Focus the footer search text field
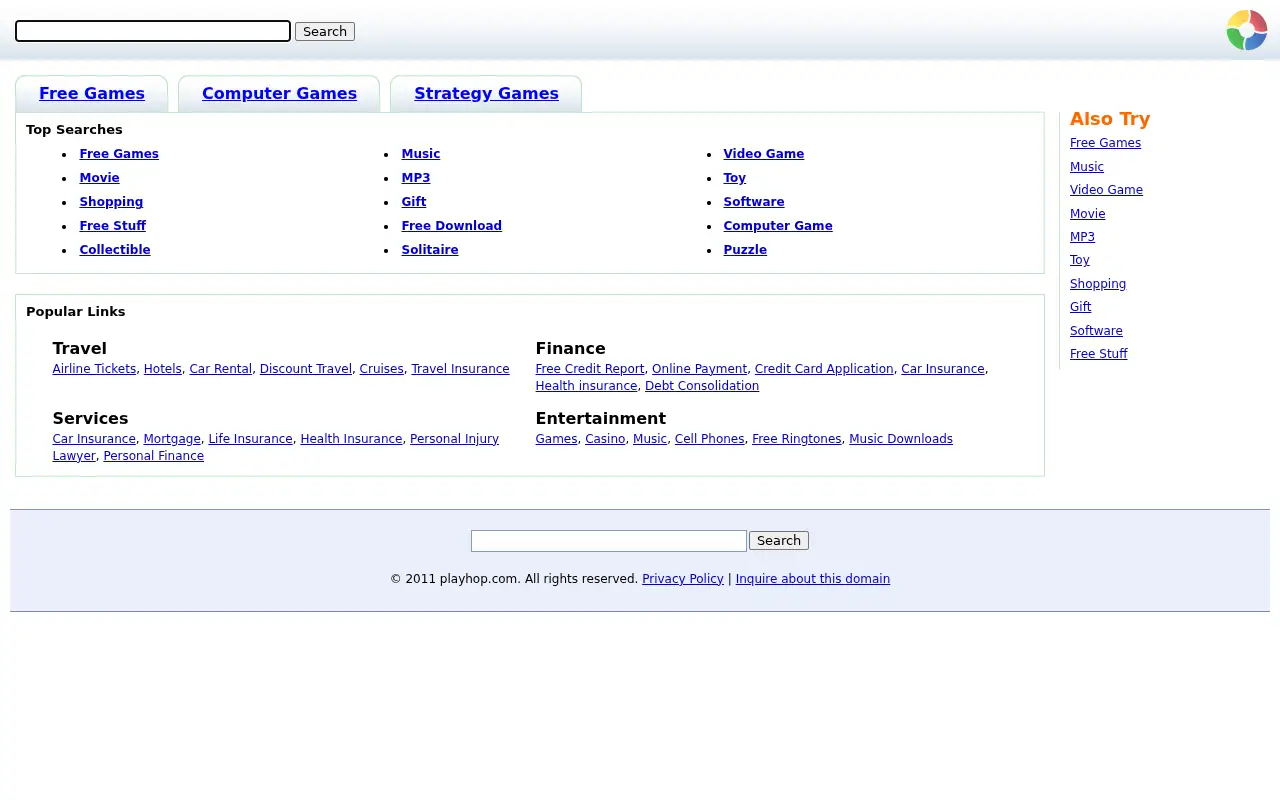The image size is (1280, 800). (x=609, y=541)
